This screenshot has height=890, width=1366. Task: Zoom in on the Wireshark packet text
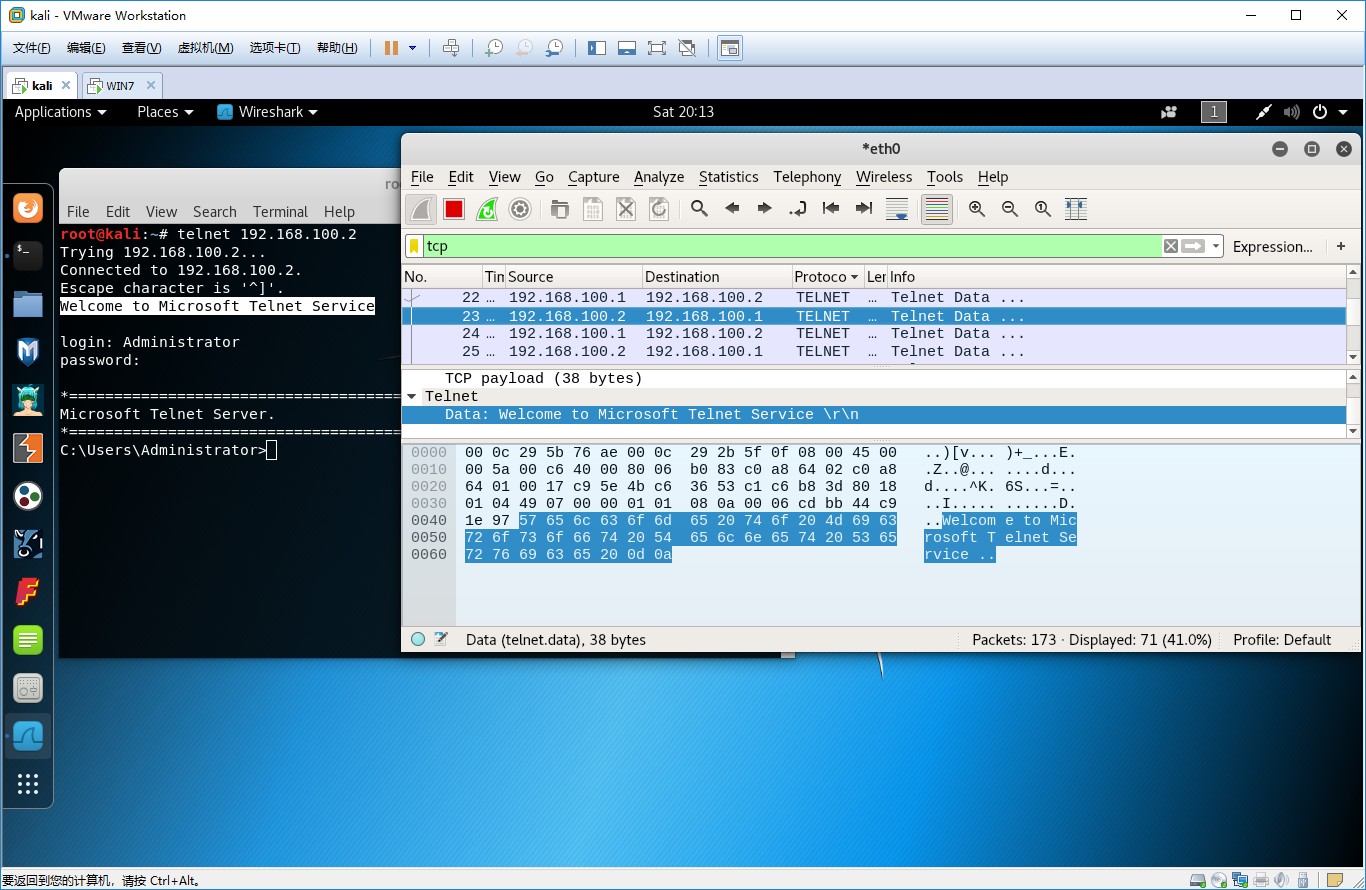point(977,208)
